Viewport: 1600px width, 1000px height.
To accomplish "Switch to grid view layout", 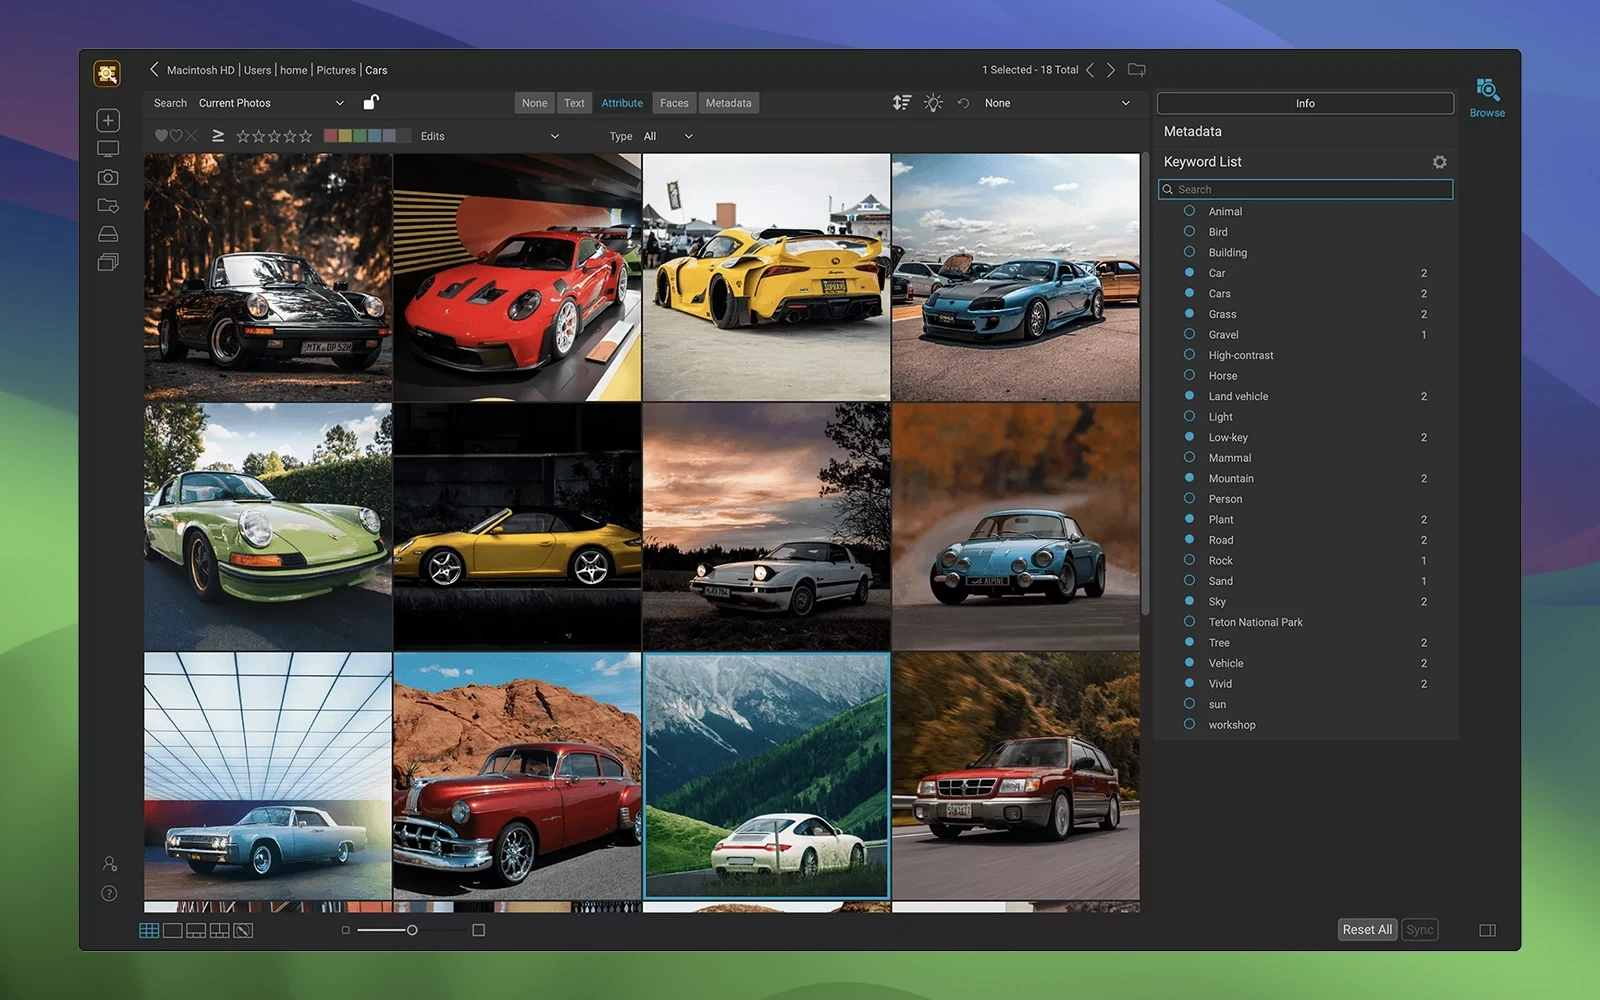I will click(149, 930).
